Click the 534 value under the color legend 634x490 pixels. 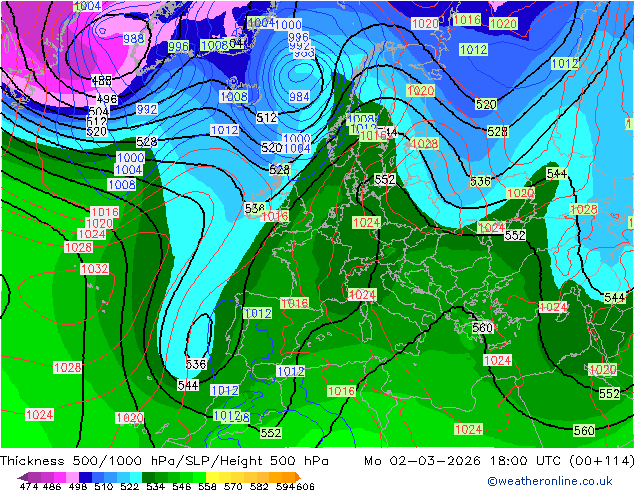[156, 486]
